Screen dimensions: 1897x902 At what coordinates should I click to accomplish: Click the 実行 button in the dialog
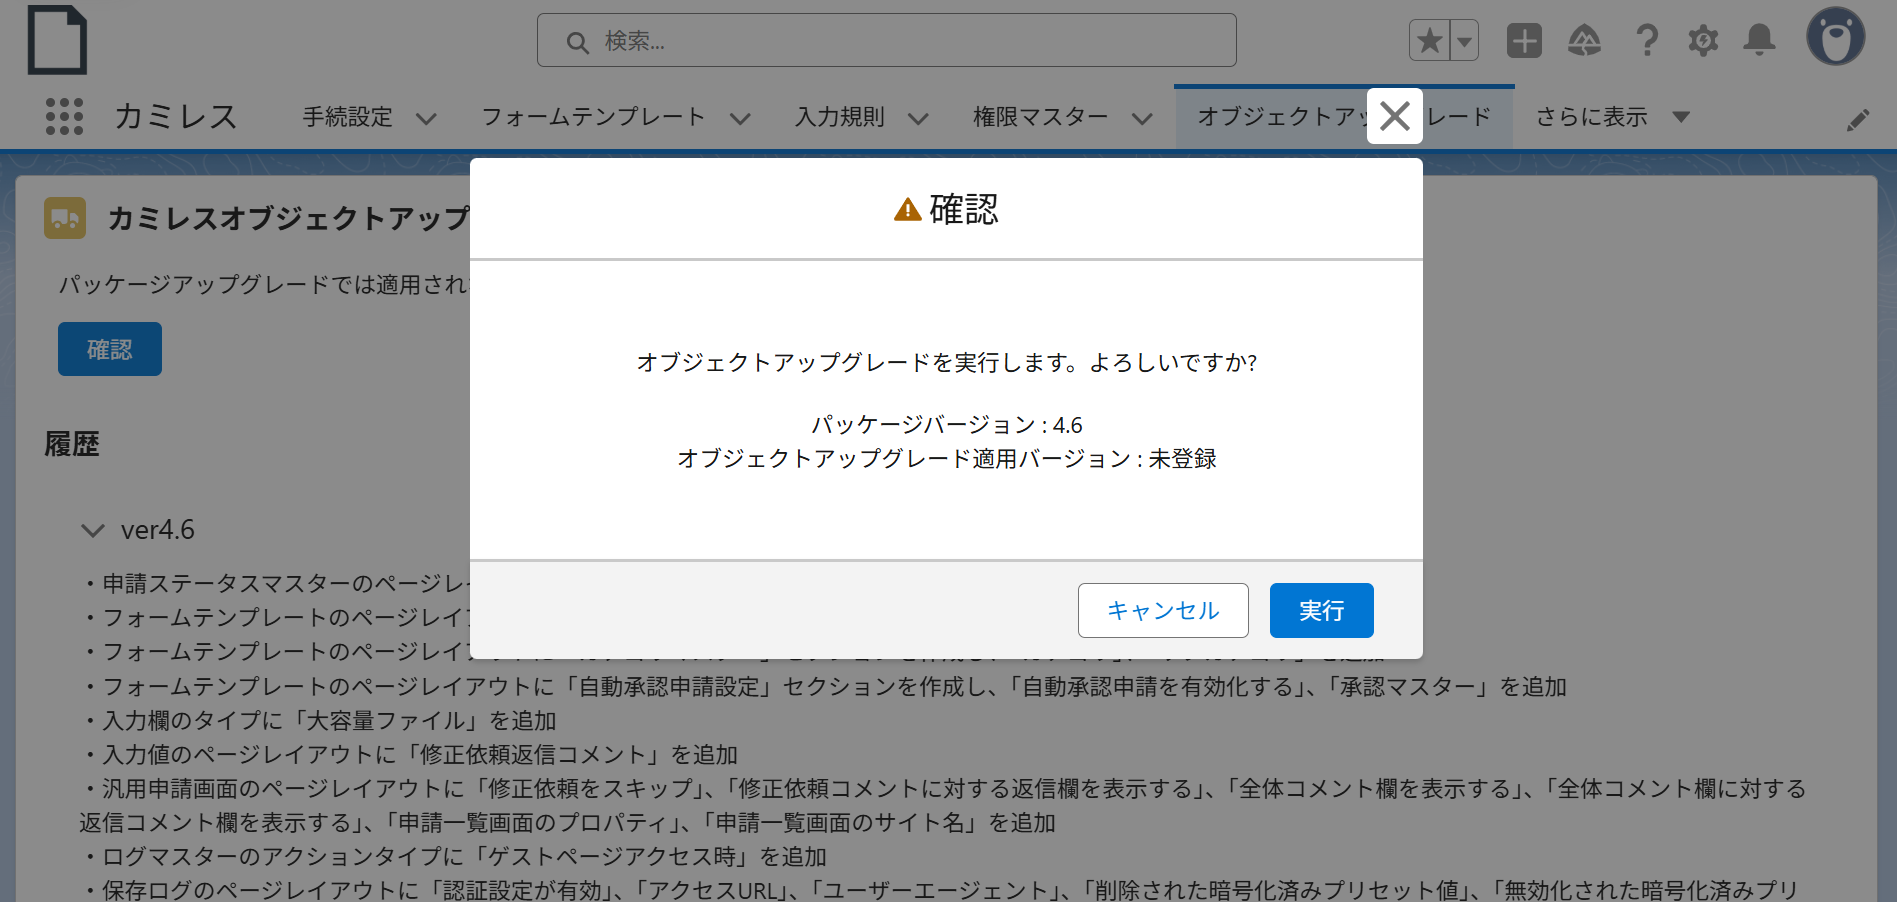click(1321, 610)
